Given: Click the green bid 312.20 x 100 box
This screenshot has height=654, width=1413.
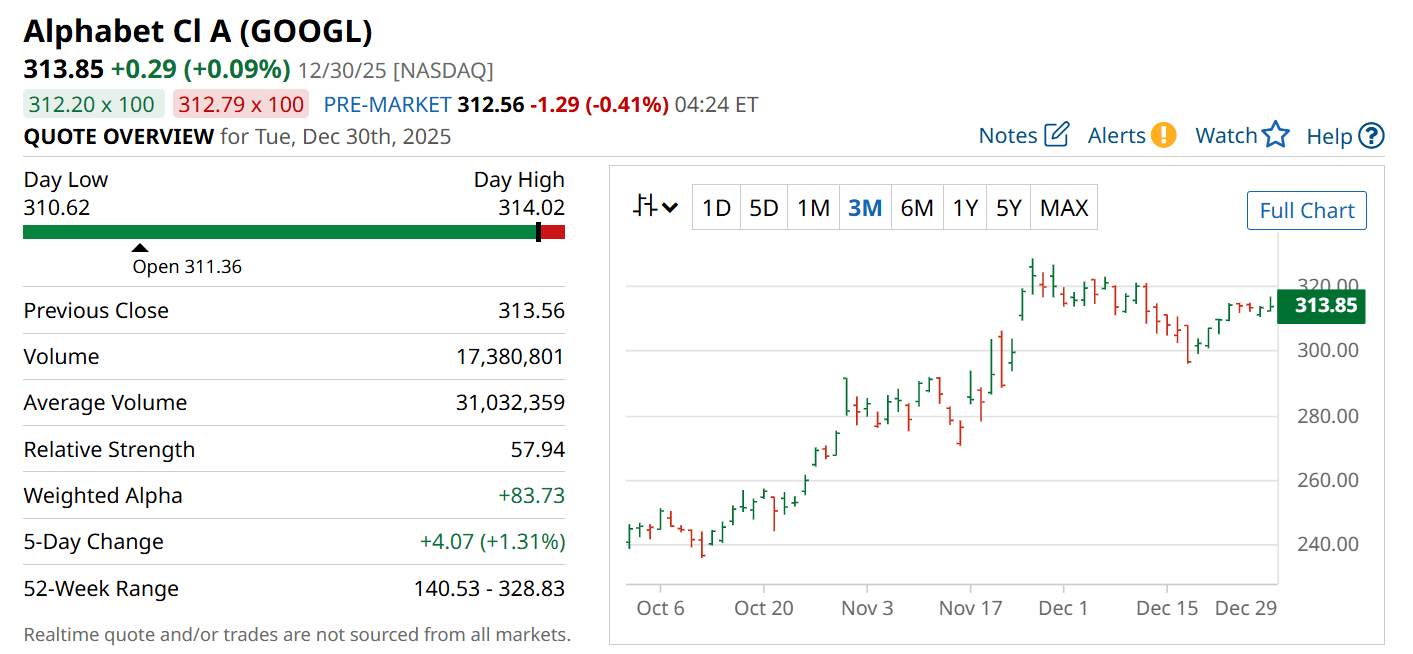Looking at the screenshot, I should click(92, 104).
